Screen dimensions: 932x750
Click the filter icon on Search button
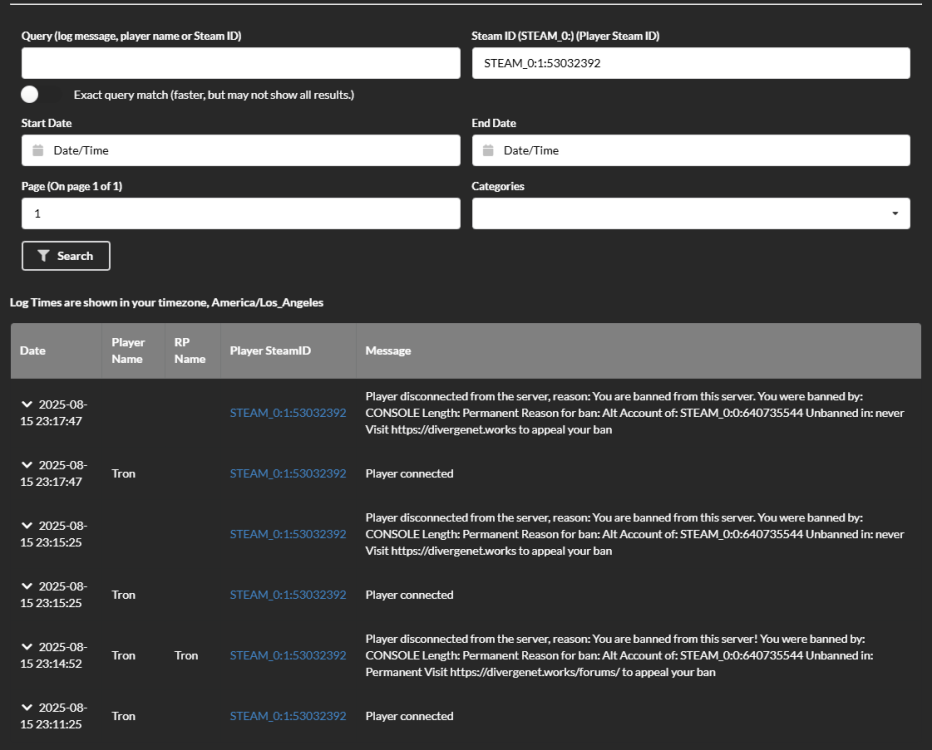pos(43,256)
